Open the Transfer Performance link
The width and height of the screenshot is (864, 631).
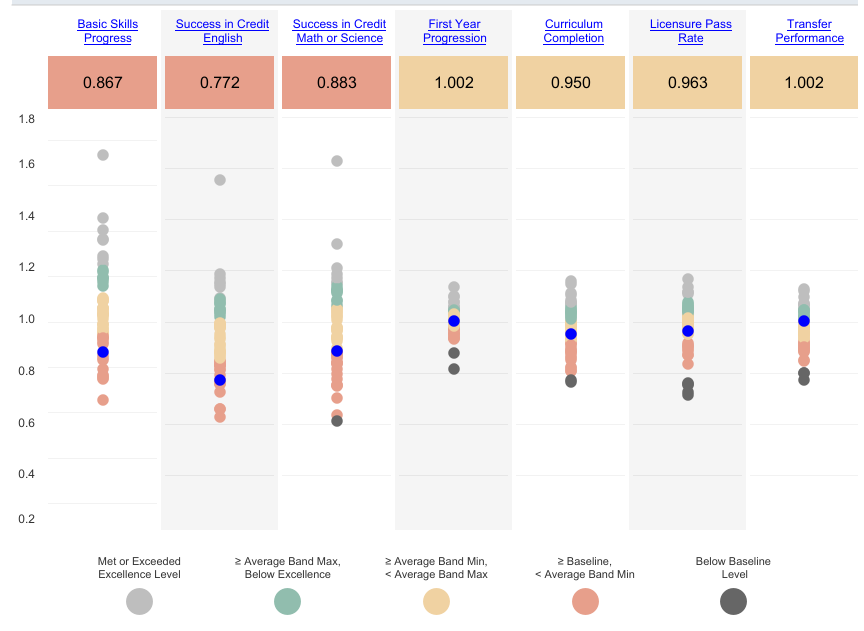pyautogui.click(x=809, y=31)
